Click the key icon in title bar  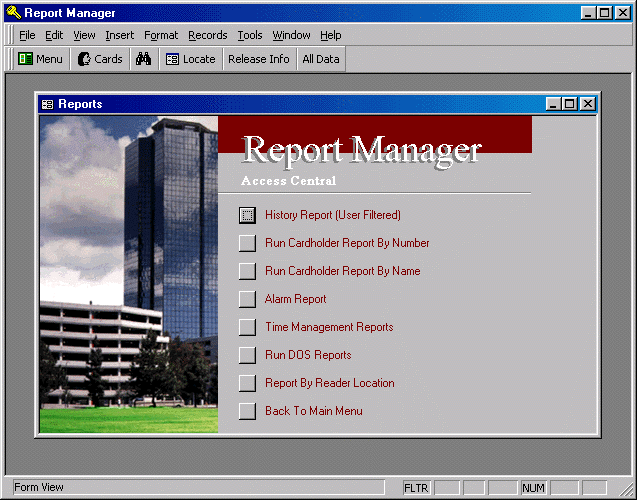(13, 13)
